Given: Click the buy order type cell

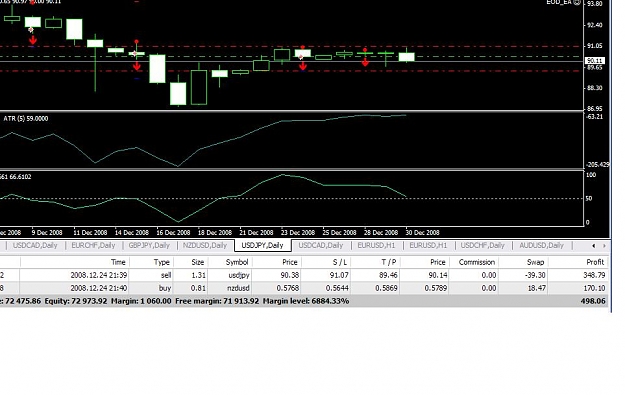Looking at the screenshot, I should tap(165, 288).
